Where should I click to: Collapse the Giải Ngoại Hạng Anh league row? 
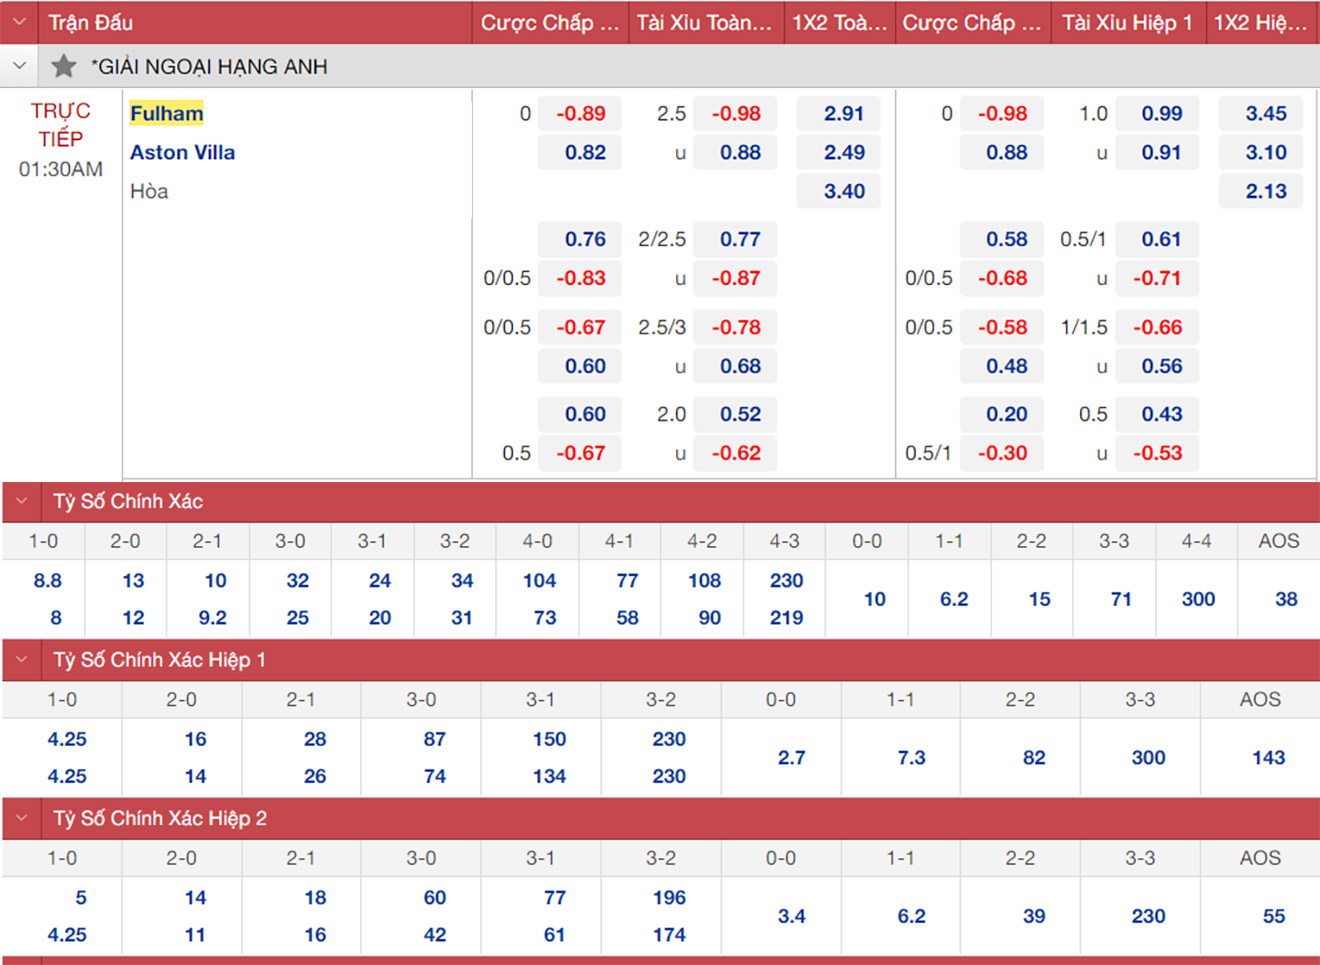pyautogui.click(x=19, y=67)
